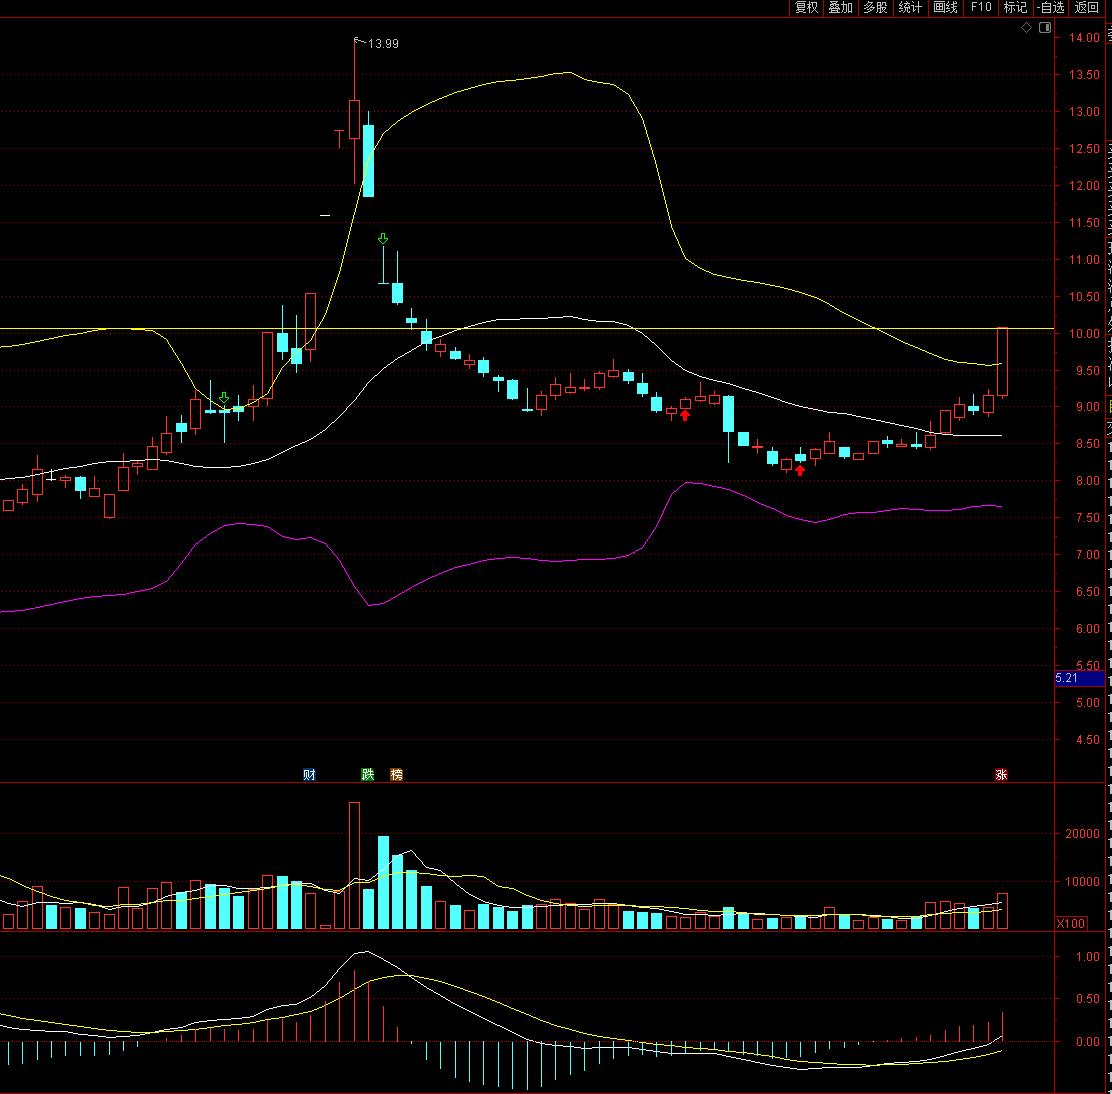Select the 多股 multi-stock view
This screenshot has width=1112, height=1094.
click(875, 8)
